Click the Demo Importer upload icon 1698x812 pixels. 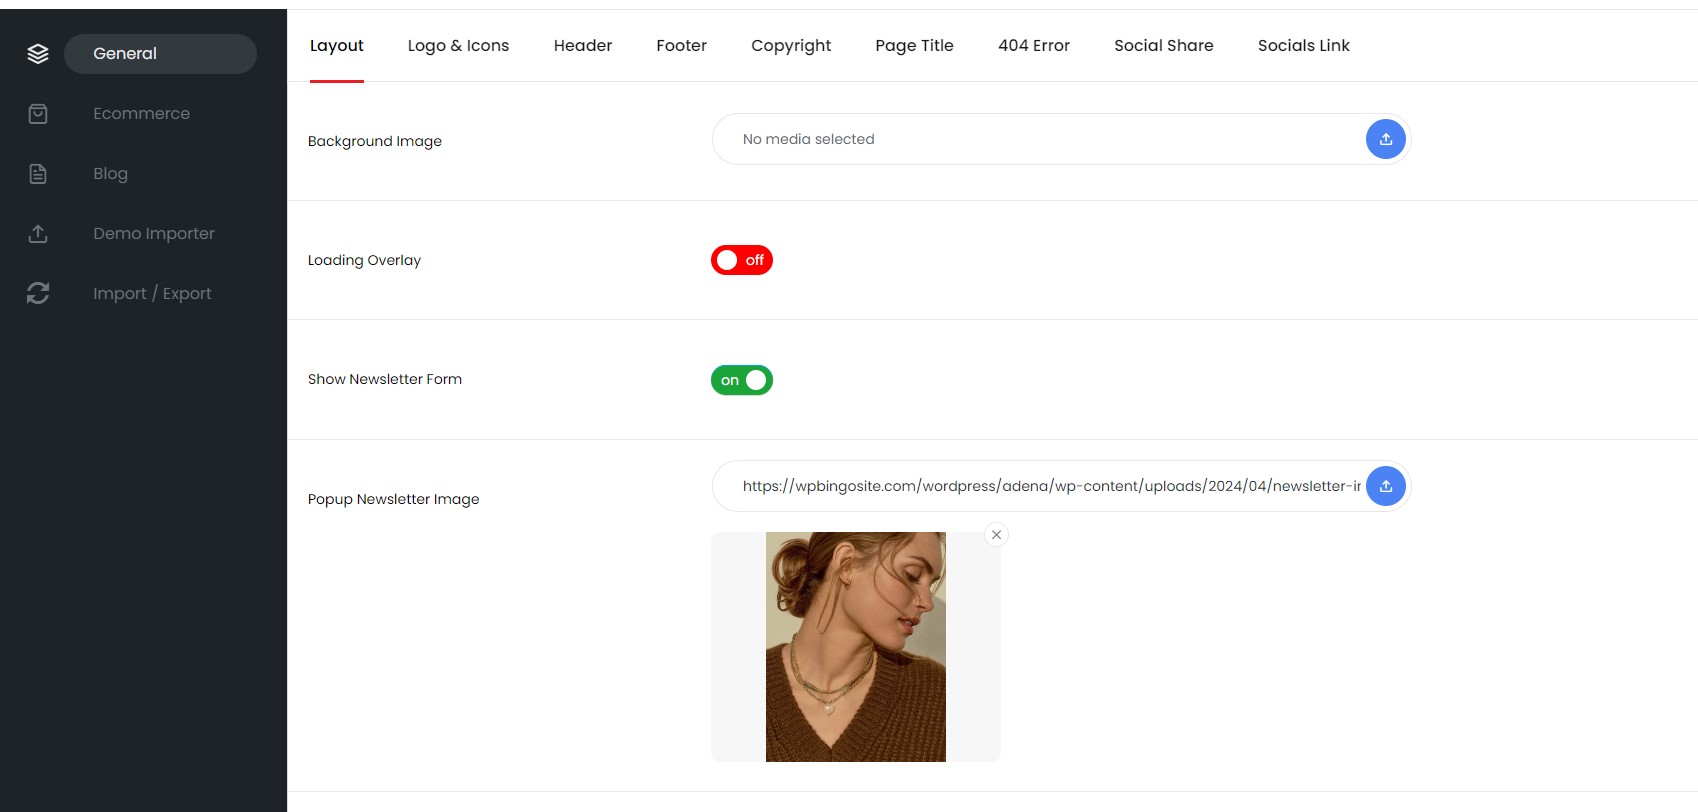(x=38, y=234)
